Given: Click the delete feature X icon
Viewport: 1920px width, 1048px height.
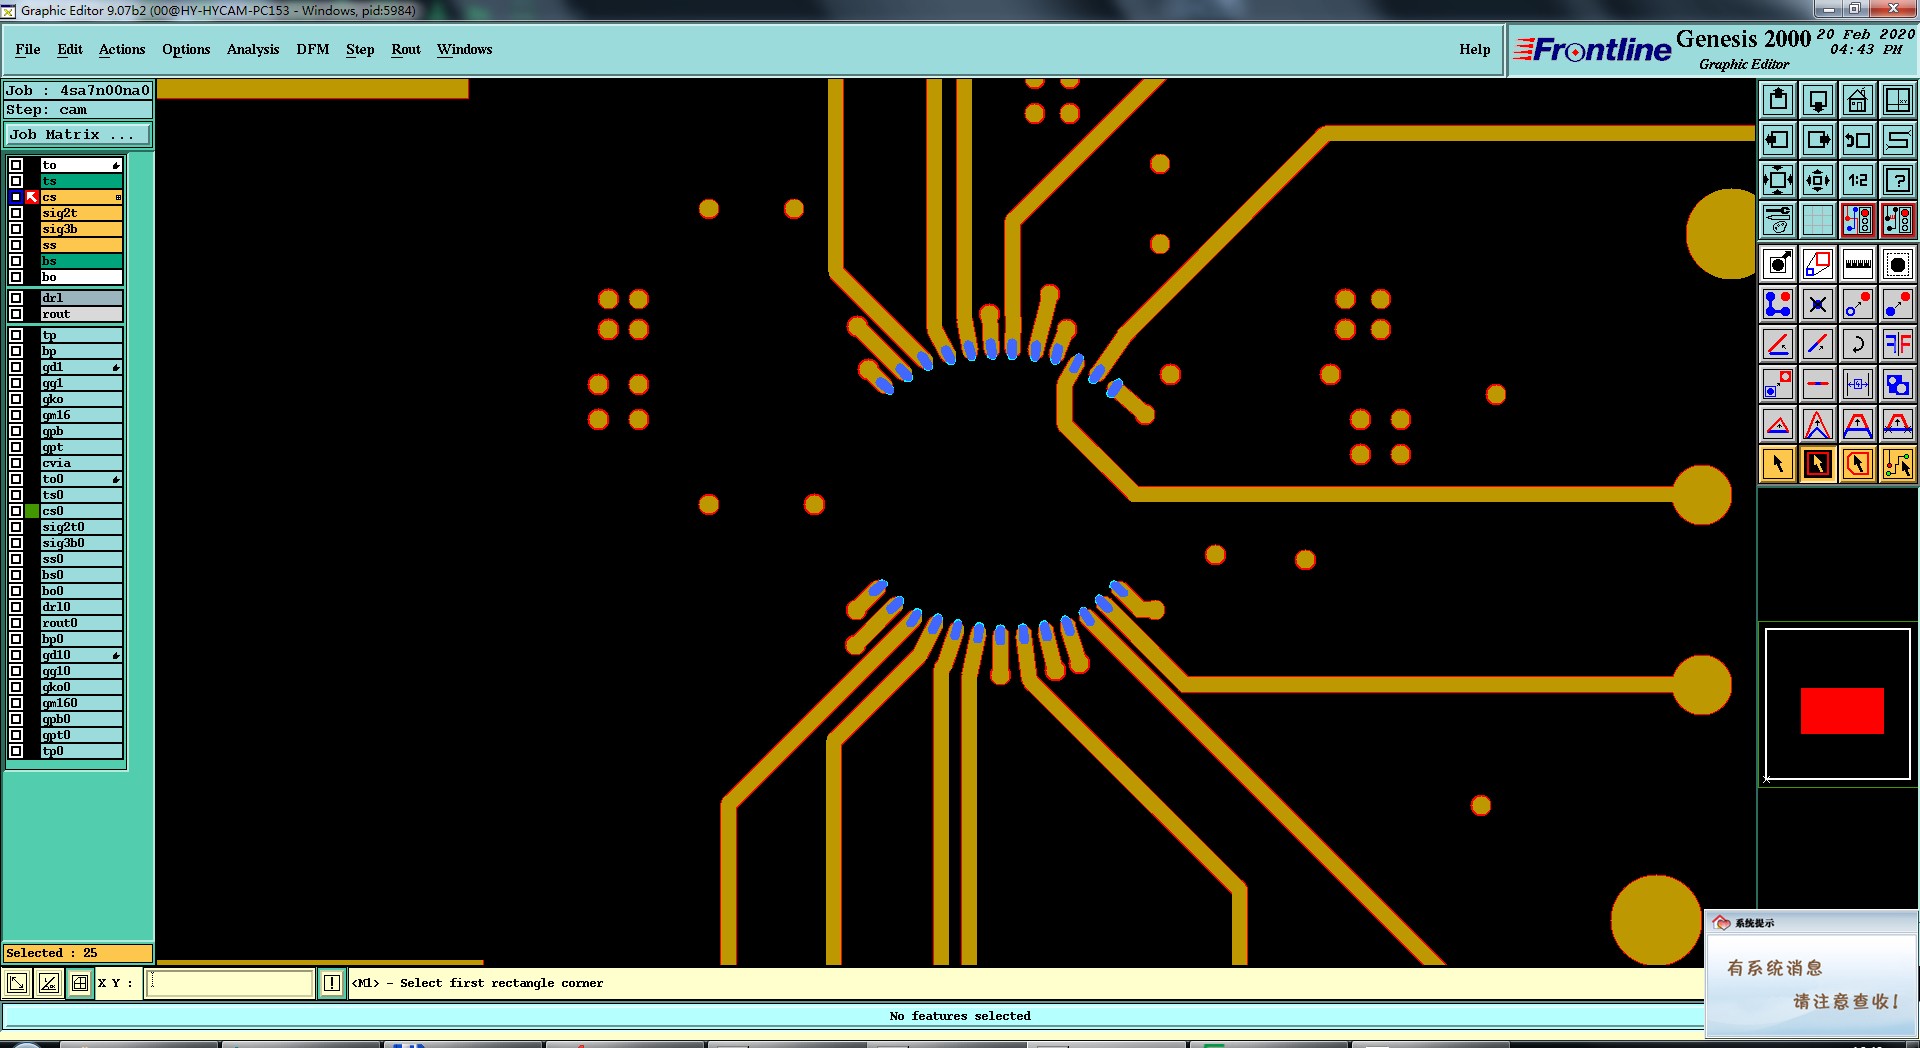Looking at the screenshot, I should coord(1818,304).
